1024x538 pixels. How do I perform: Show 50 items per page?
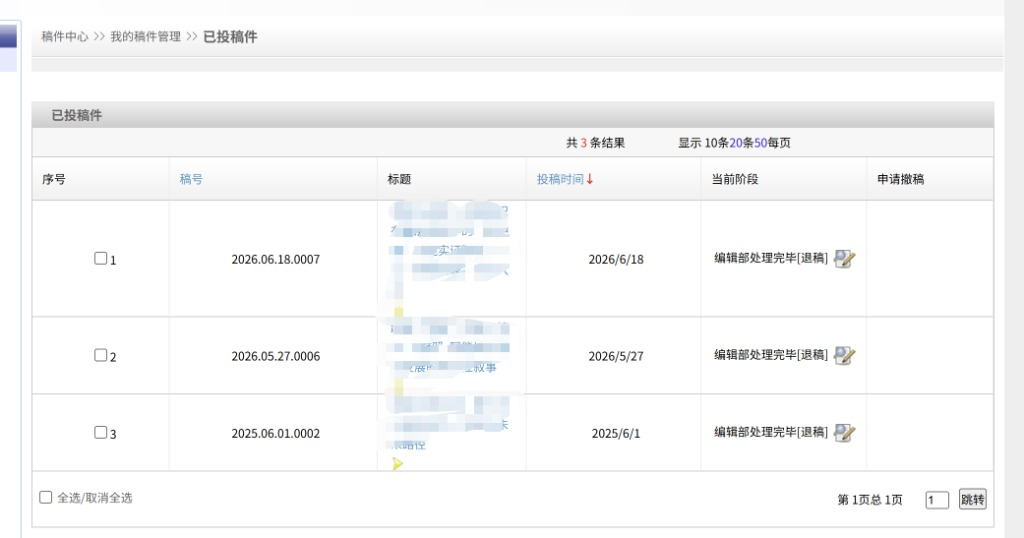pyautogui.click(x=761, y=143)
